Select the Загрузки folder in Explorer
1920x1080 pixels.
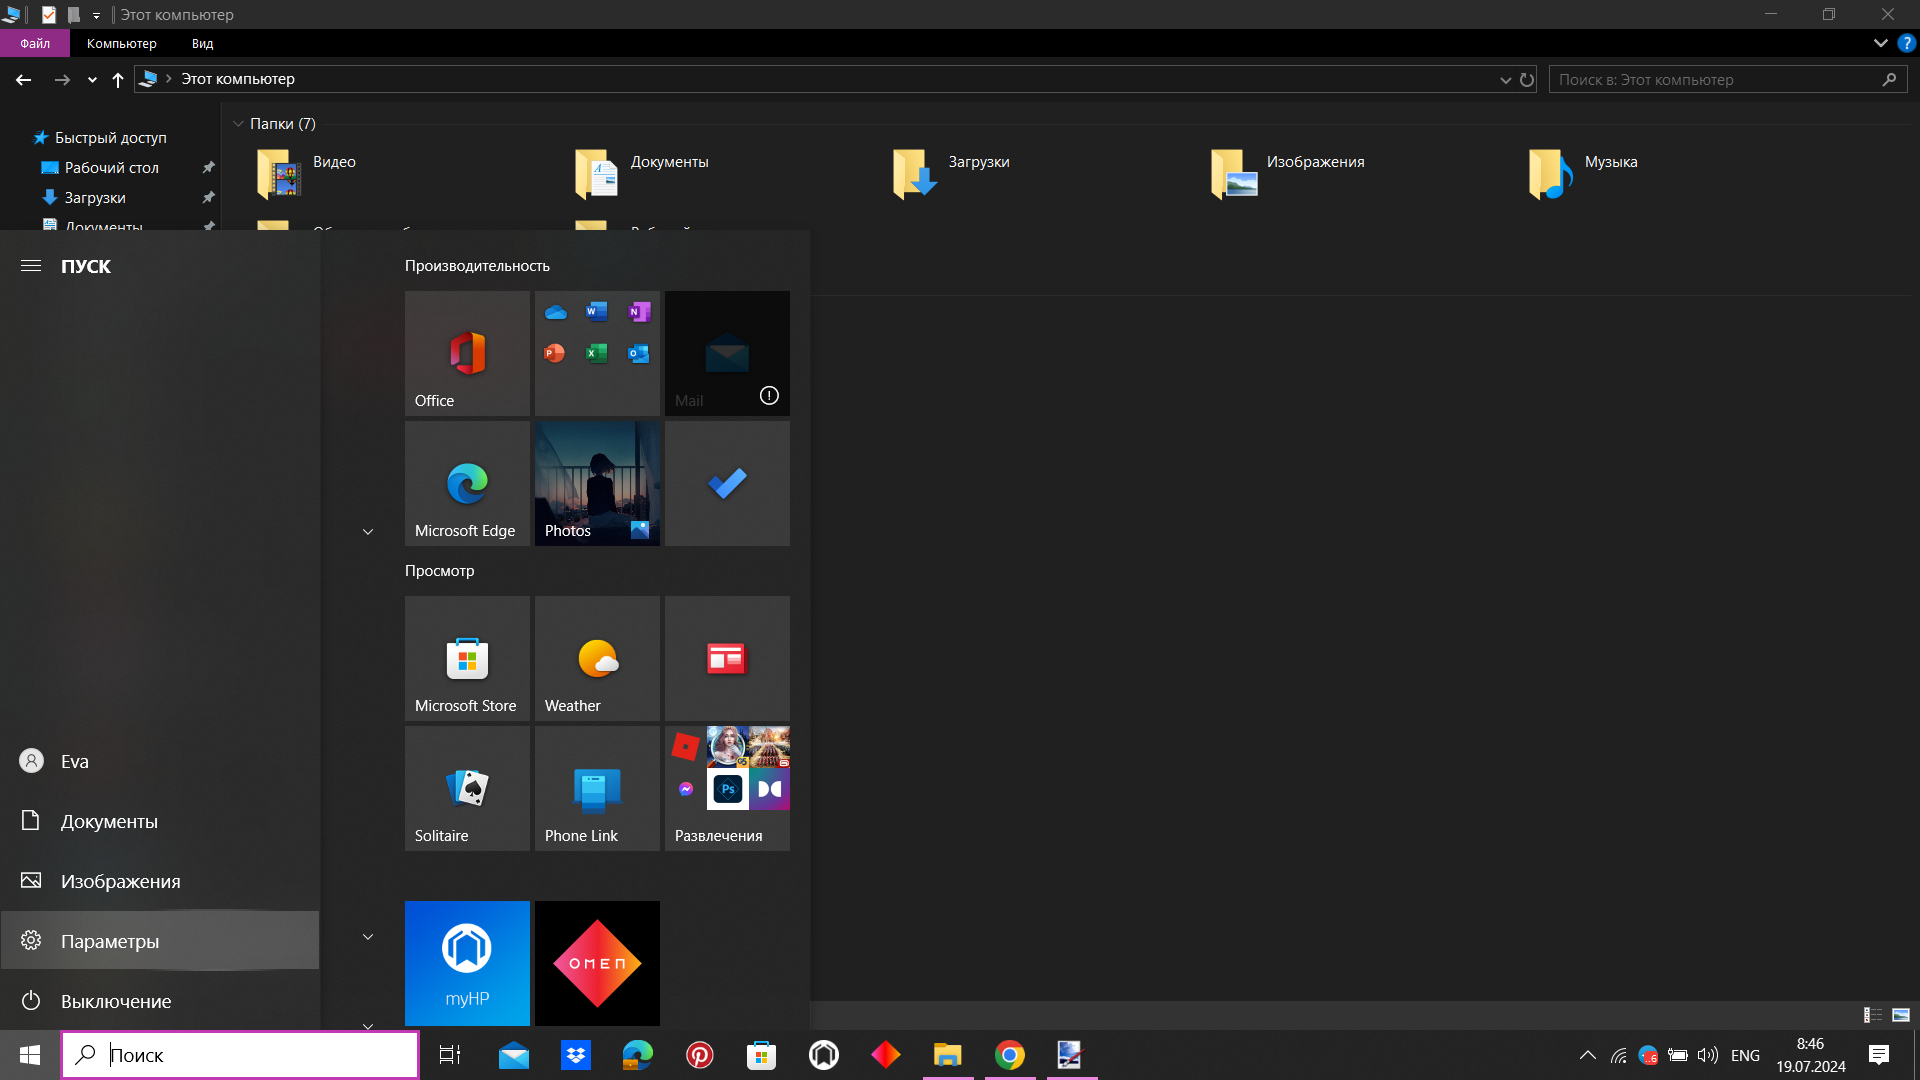(952, 172)
